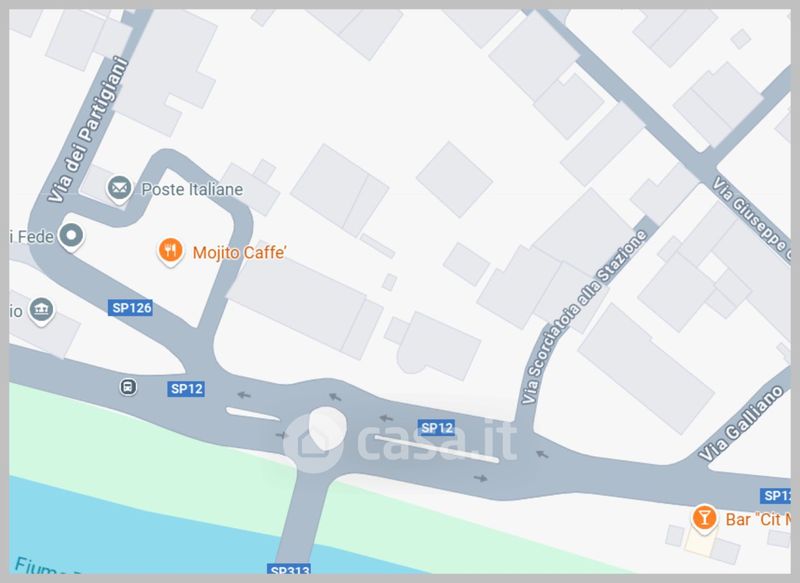
Task: Click the Via Giuseppe street label
Action: pos(752,218)
